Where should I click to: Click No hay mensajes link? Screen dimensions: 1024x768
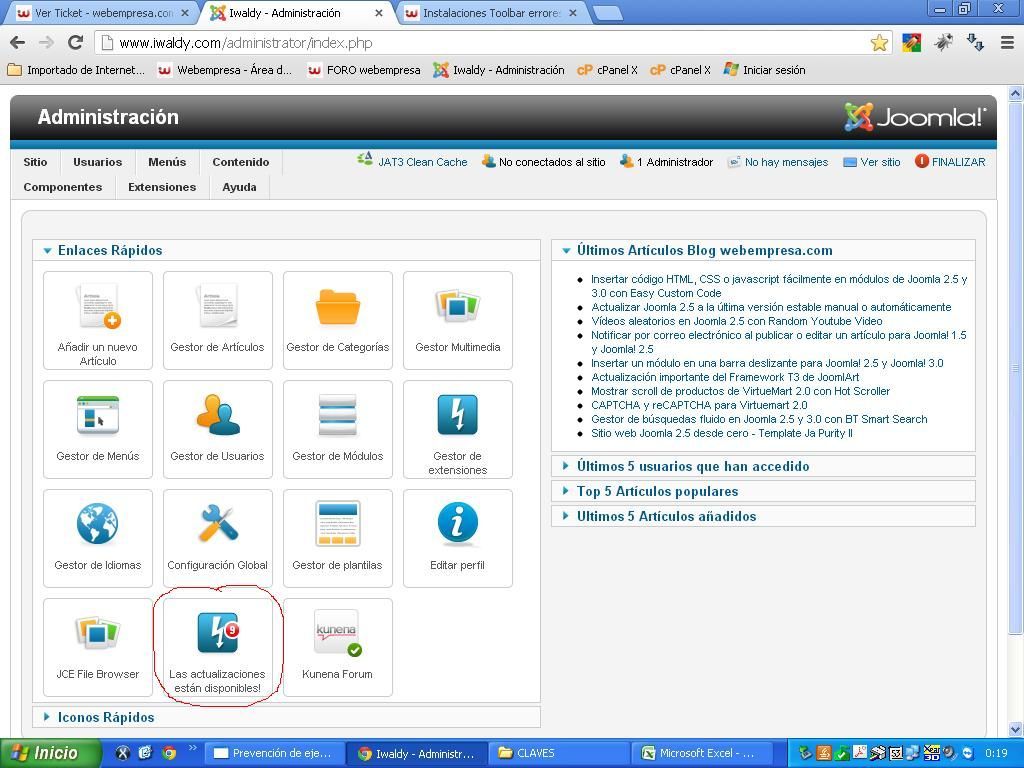[x=786, y=162]
